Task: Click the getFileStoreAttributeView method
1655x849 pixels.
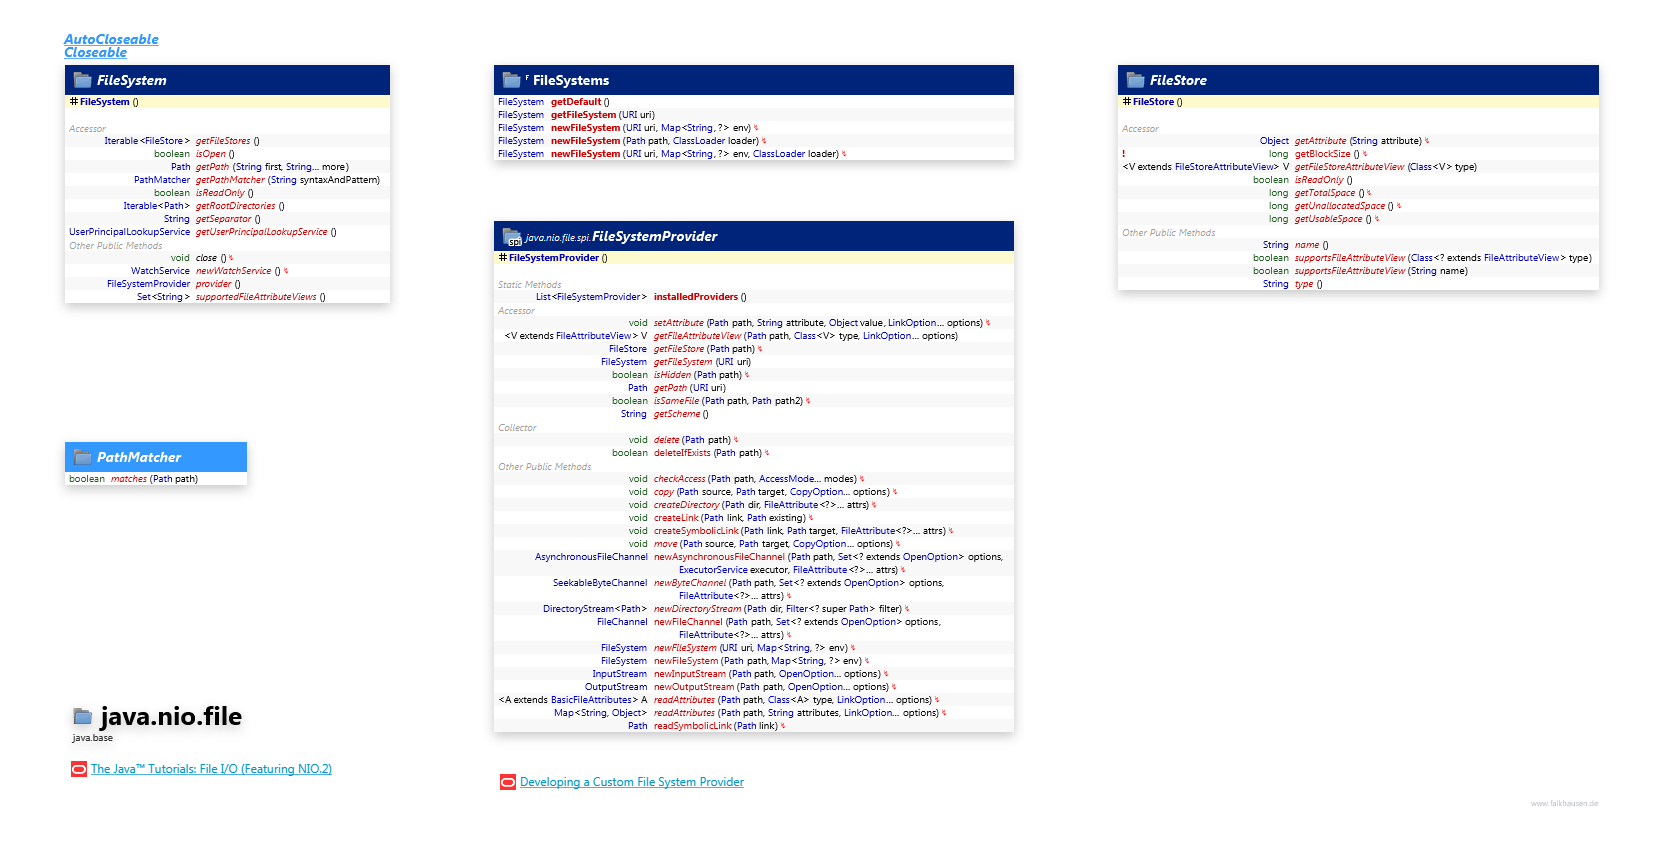Action: 1349,167
